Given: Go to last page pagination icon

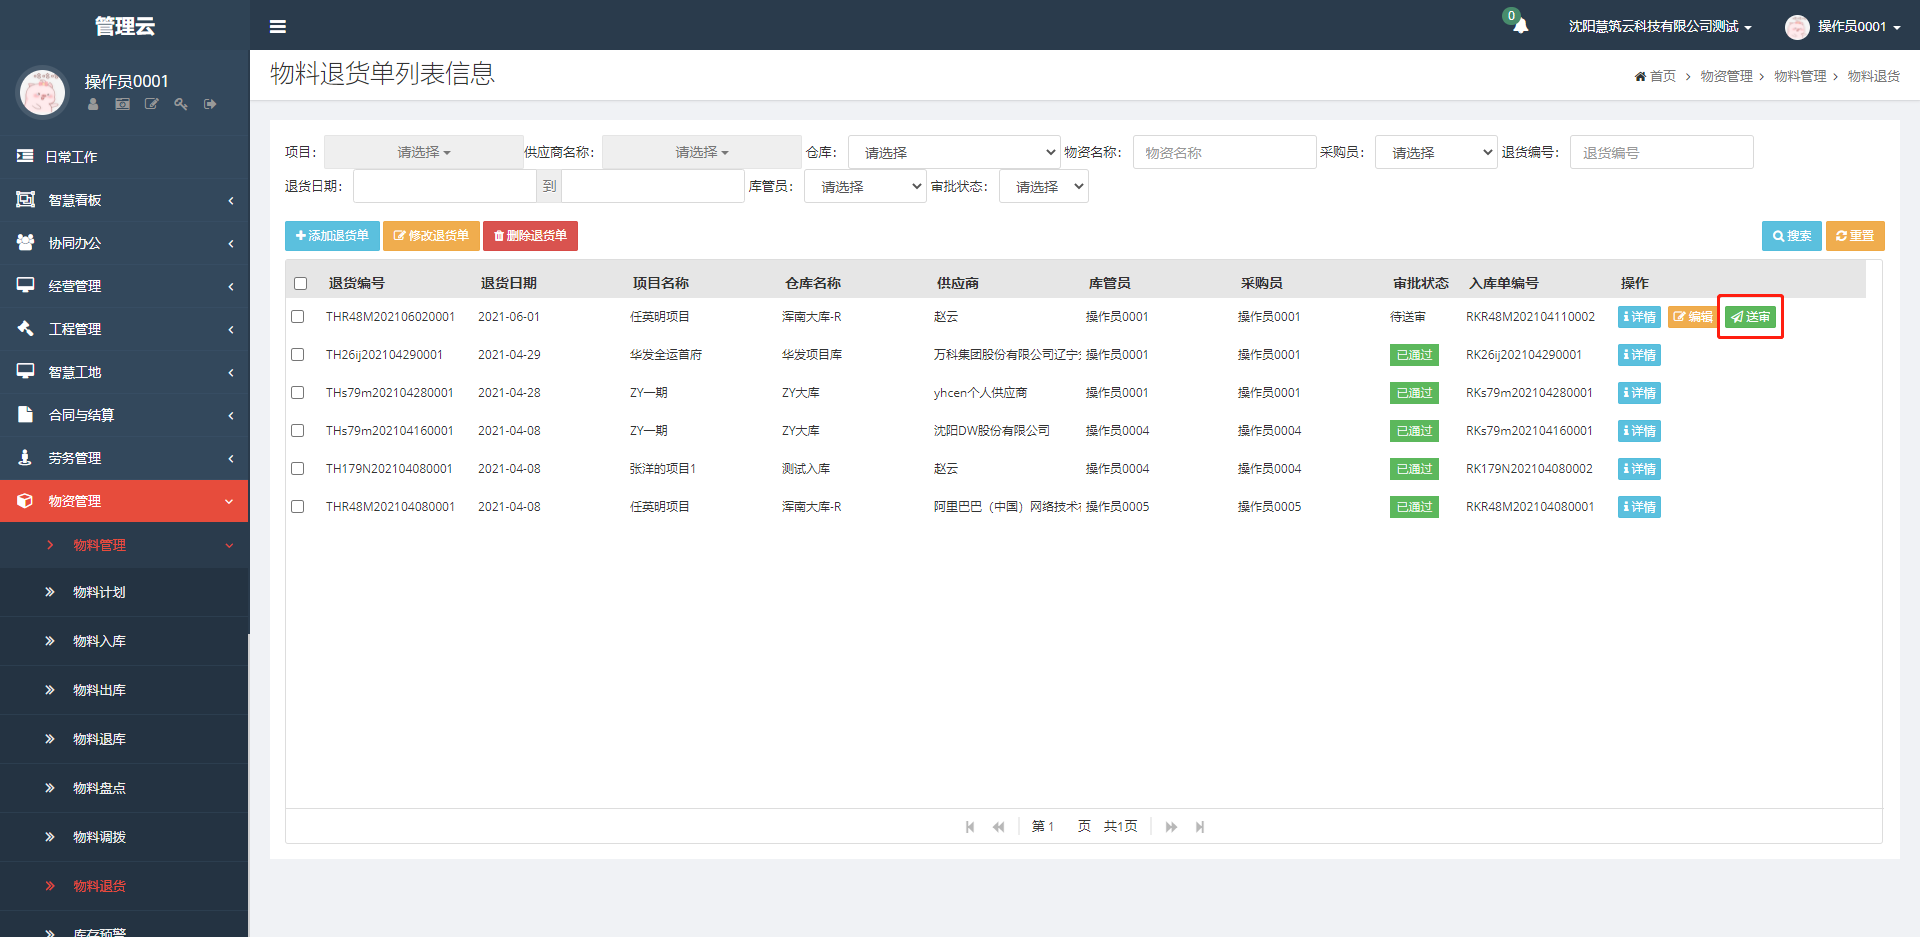Looking at the screenshot, I should click(x=1200, y=827).
